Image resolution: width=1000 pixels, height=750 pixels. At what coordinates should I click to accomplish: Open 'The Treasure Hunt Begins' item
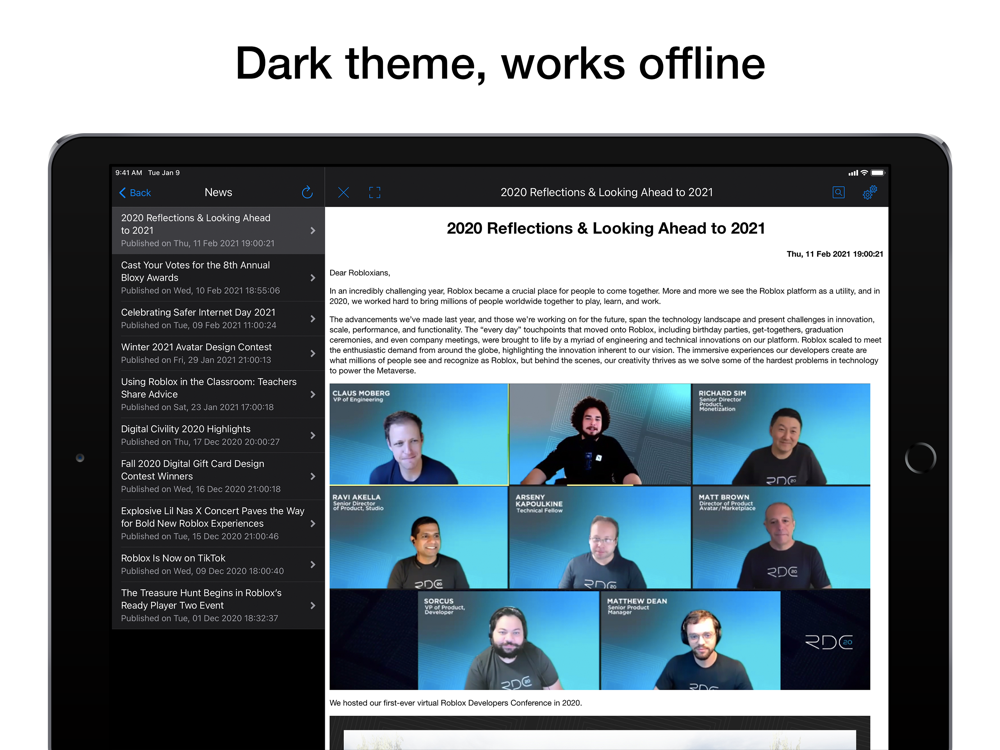tap(218, 605)
